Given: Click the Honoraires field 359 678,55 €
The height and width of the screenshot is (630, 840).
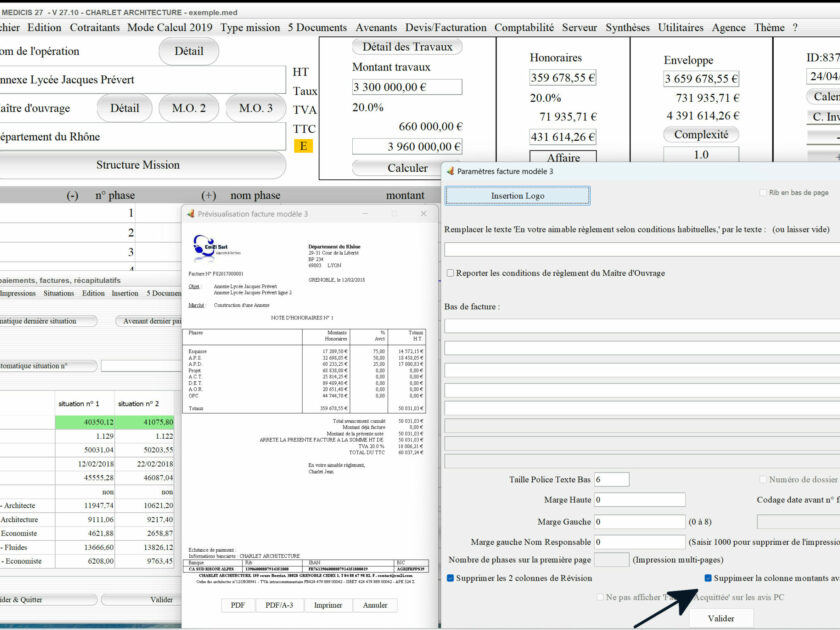Looking at the screenshot, I should point(563,78).
